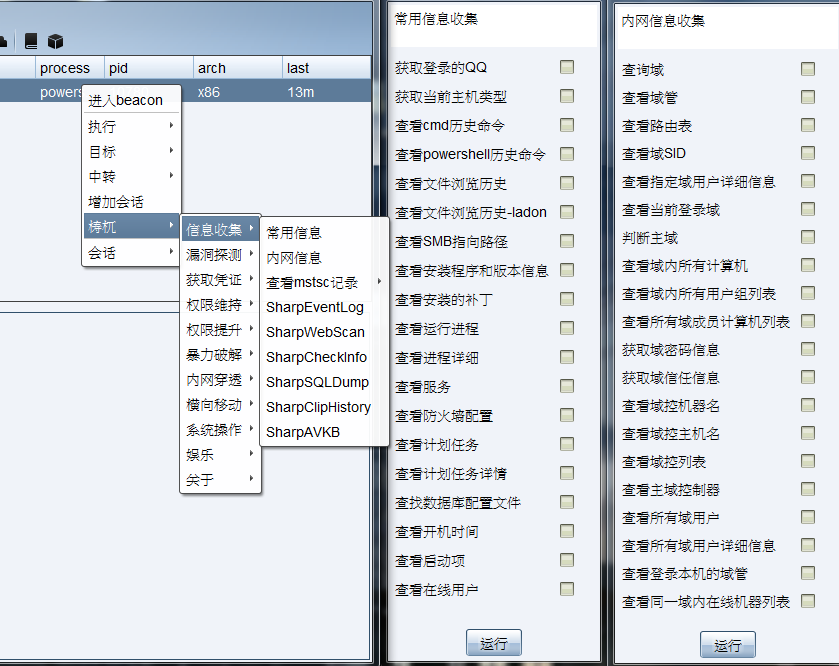Sort by the last column header
This screenshot has height=666, width=839.
coord(326,68)
